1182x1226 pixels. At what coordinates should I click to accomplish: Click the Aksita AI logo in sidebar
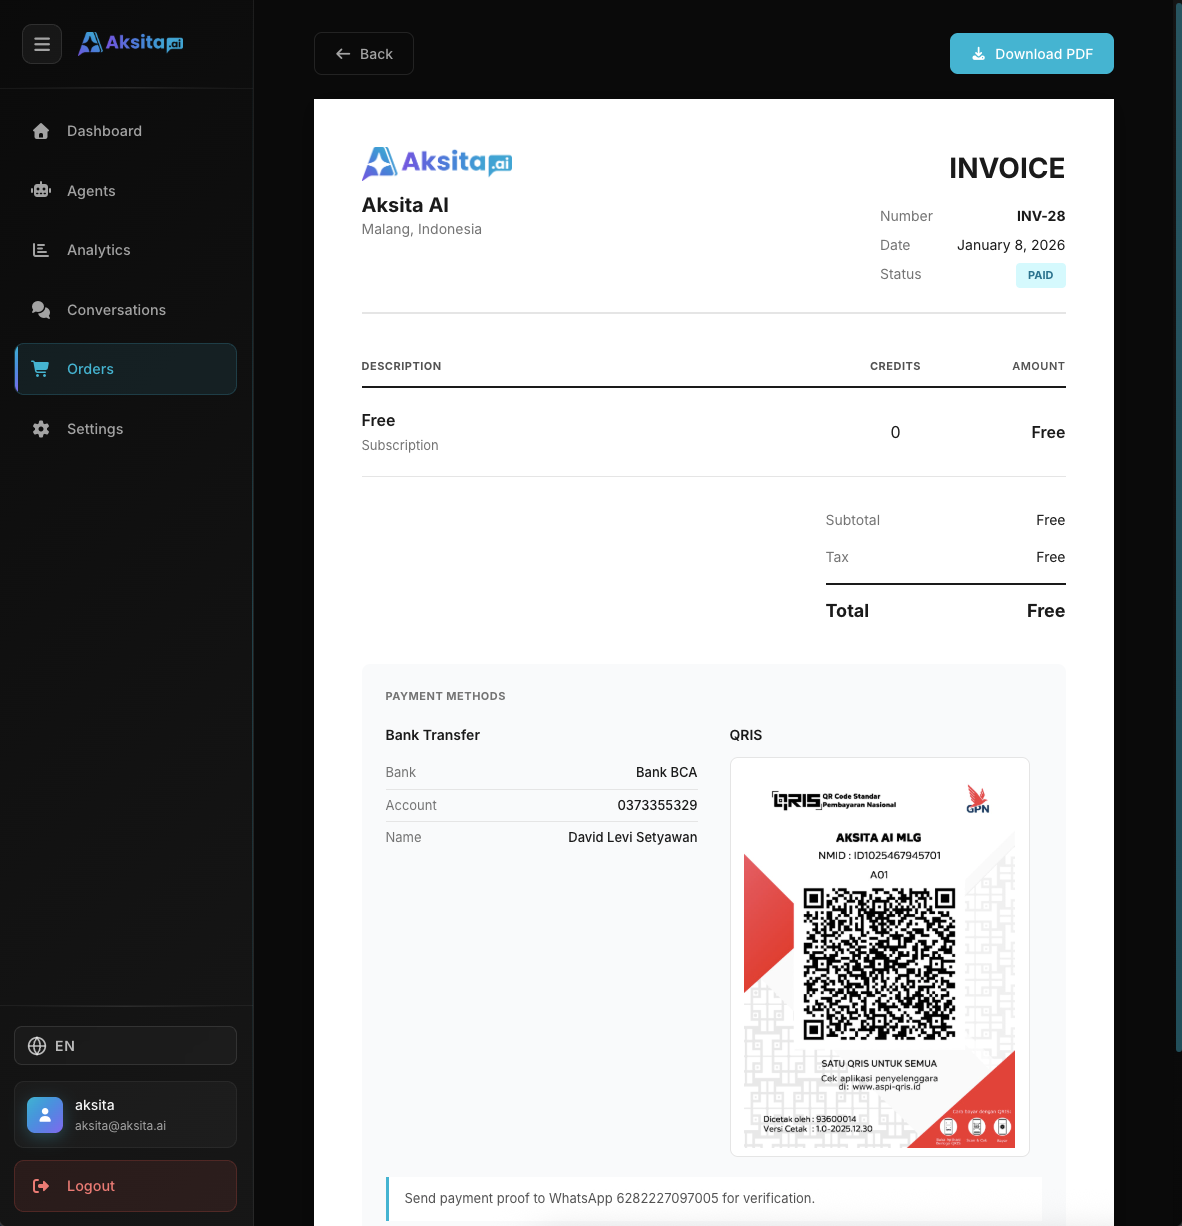(130, 42)
